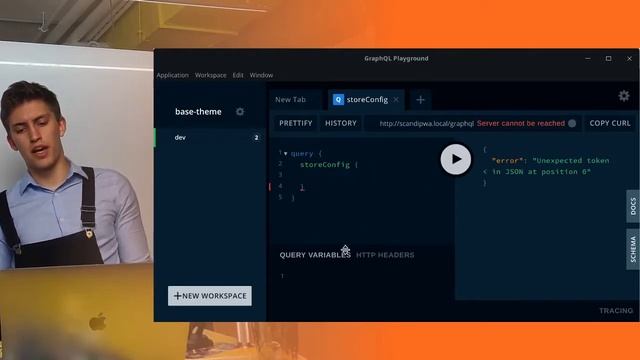Click the PRETTIFY button
The height and width of the screenshot is (360, 640).
tap(296, 123)
